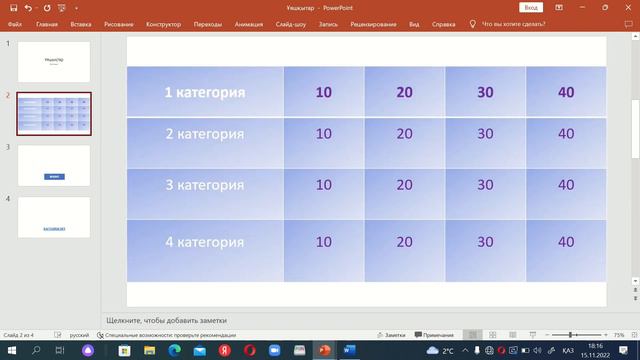Click the 10 cell in 4 категория row
This screenshot has height=360, width=640.
click(x=324, y=251)
